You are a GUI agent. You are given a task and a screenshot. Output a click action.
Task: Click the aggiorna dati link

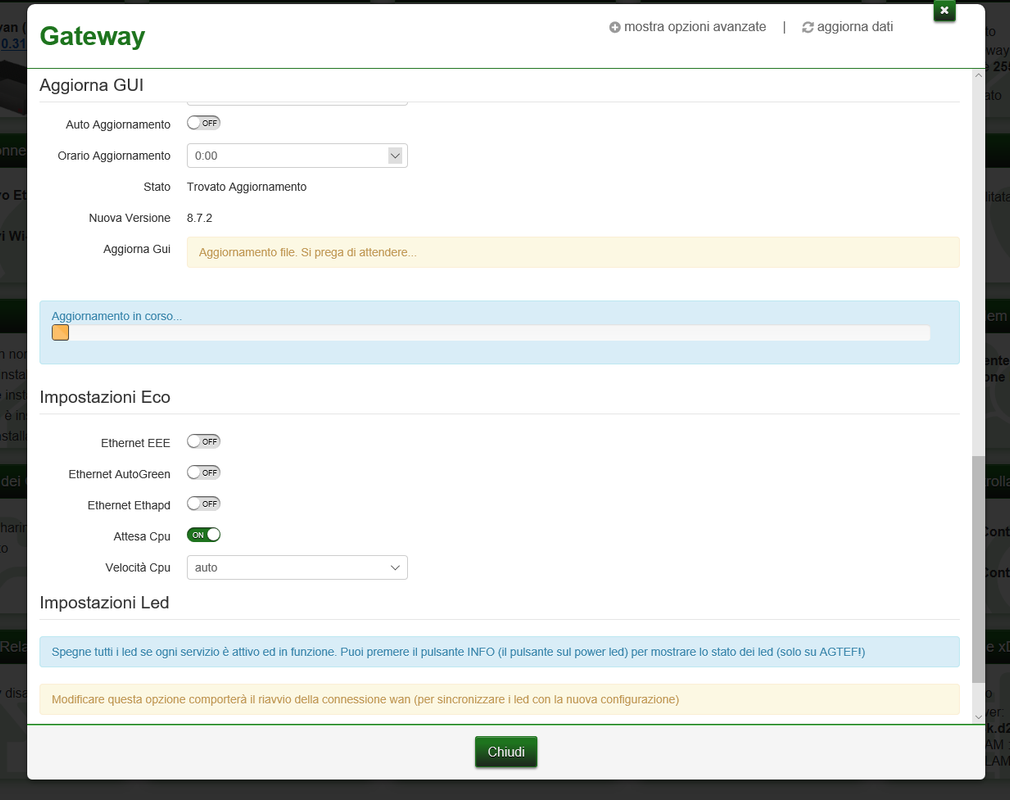848,27
